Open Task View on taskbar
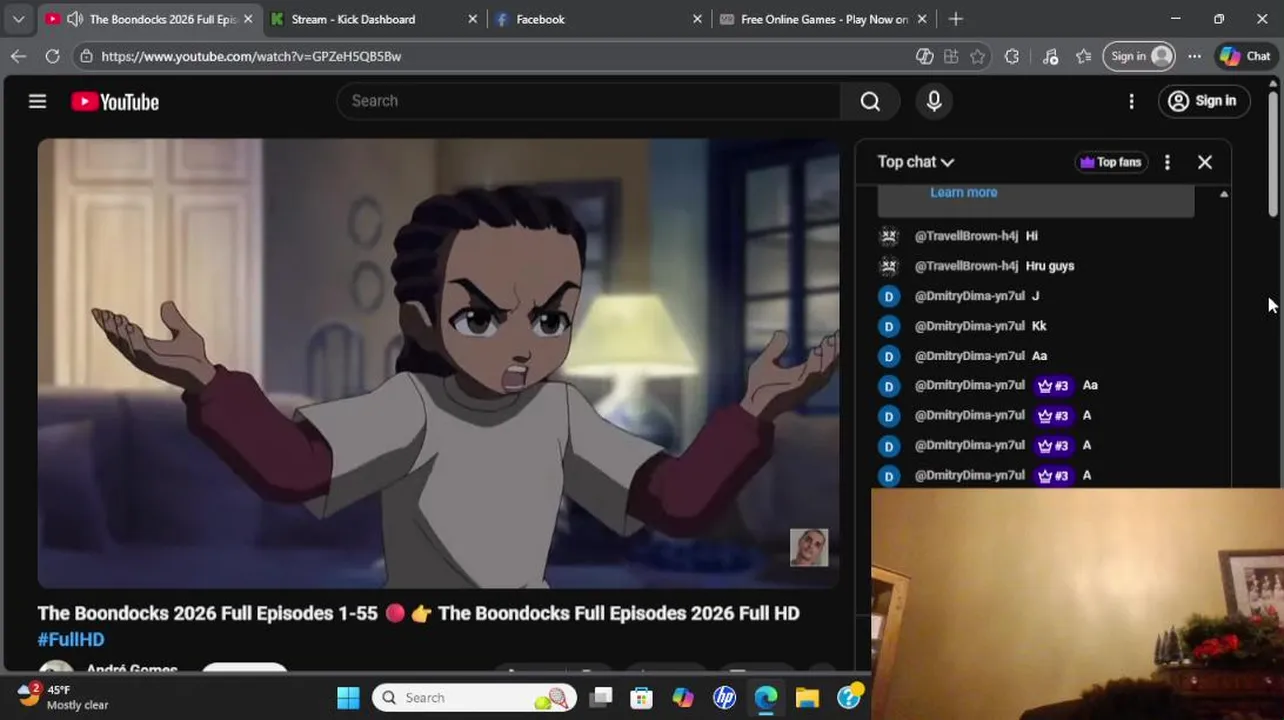This screenshot has width=1284, height=720. pyautogui.click(x=600, y=697)
